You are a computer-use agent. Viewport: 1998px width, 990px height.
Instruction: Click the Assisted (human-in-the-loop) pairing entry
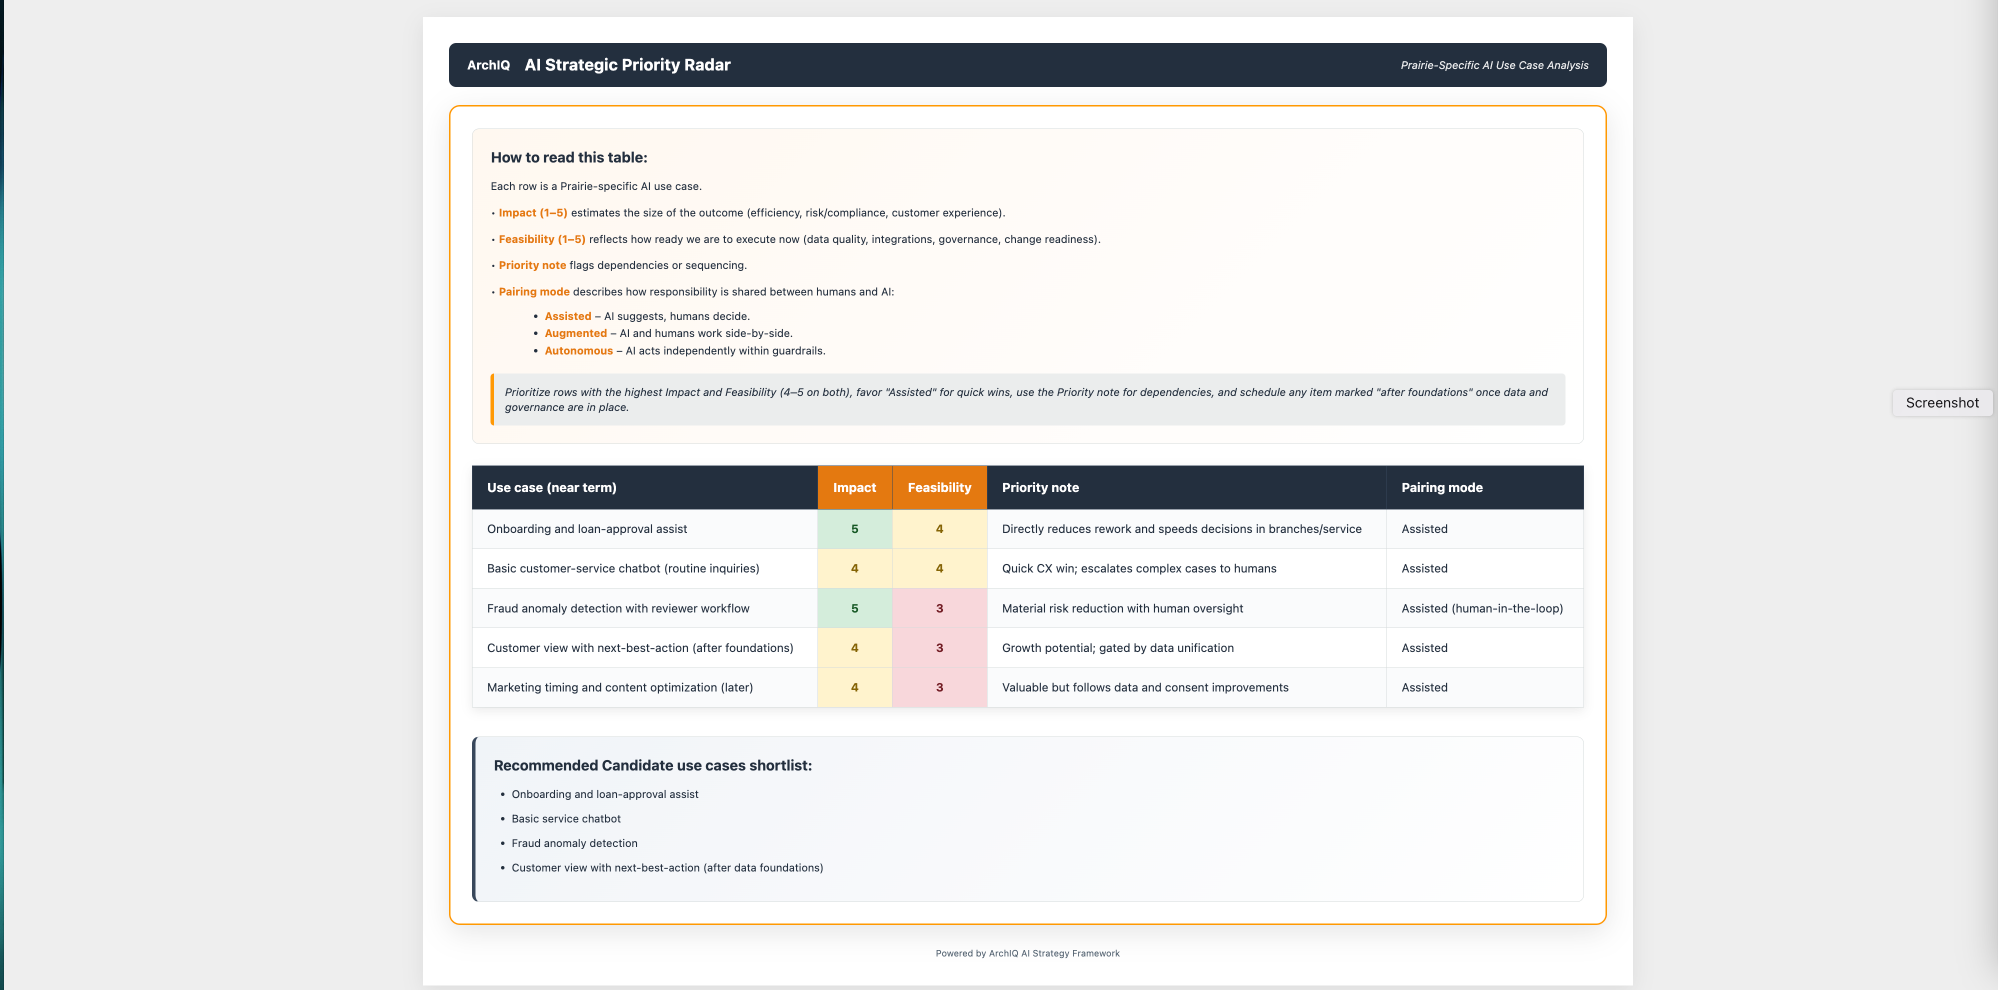[x=1482, y=608]
